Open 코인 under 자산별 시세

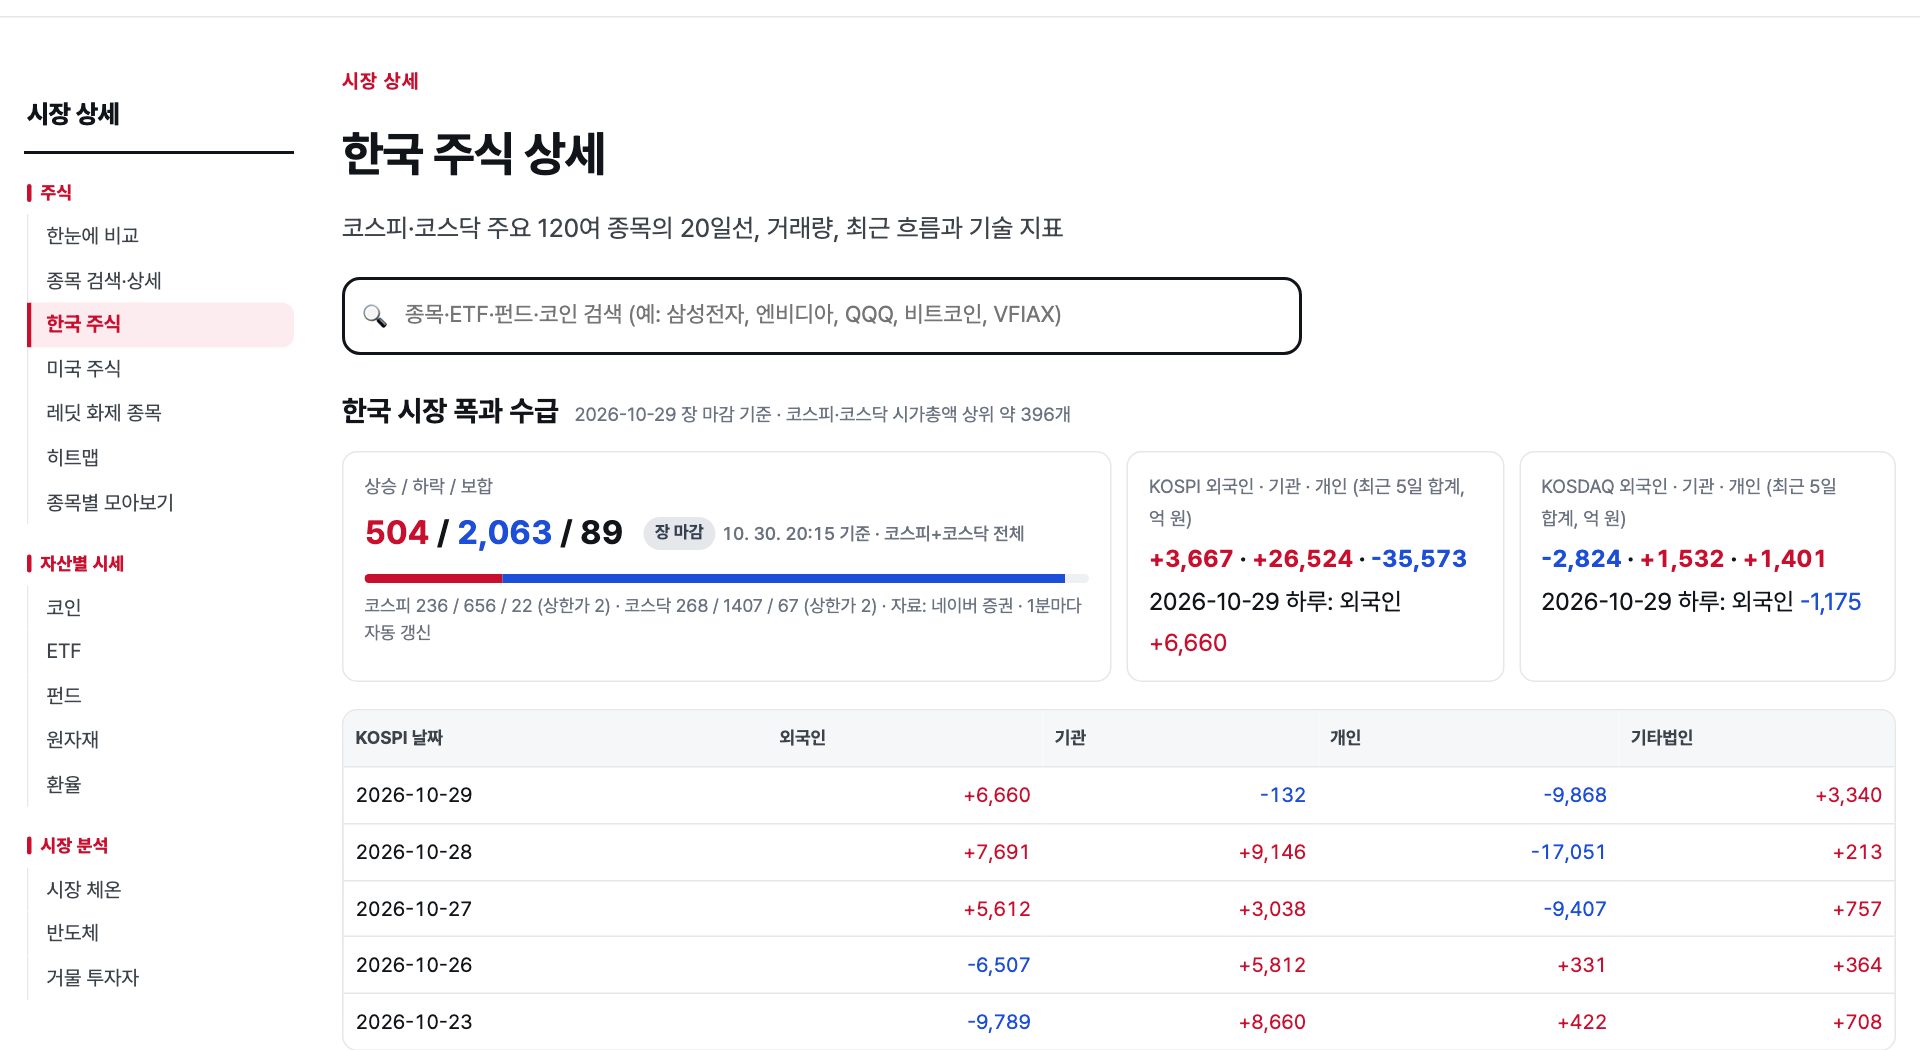click(63, 607)
